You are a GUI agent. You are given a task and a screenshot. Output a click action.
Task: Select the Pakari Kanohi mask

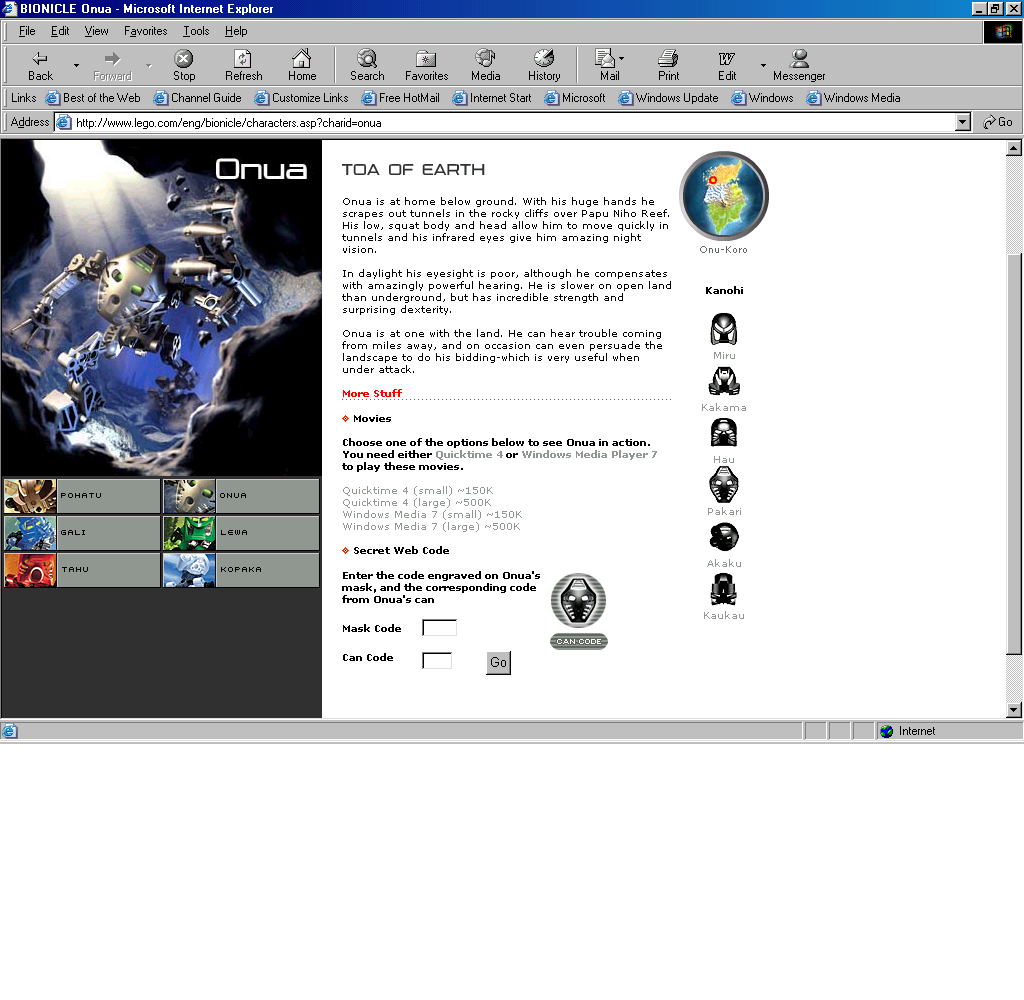[x=724, y=485]
